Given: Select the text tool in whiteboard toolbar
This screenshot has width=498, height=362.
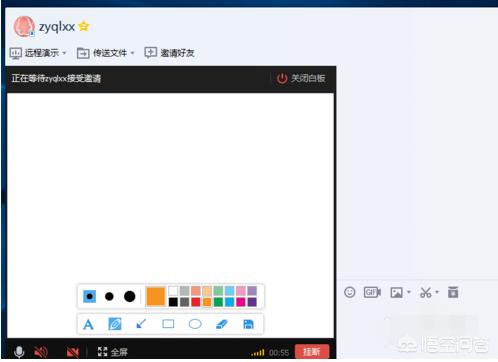Looking at the screenshot, I should [x=88, y=324].
